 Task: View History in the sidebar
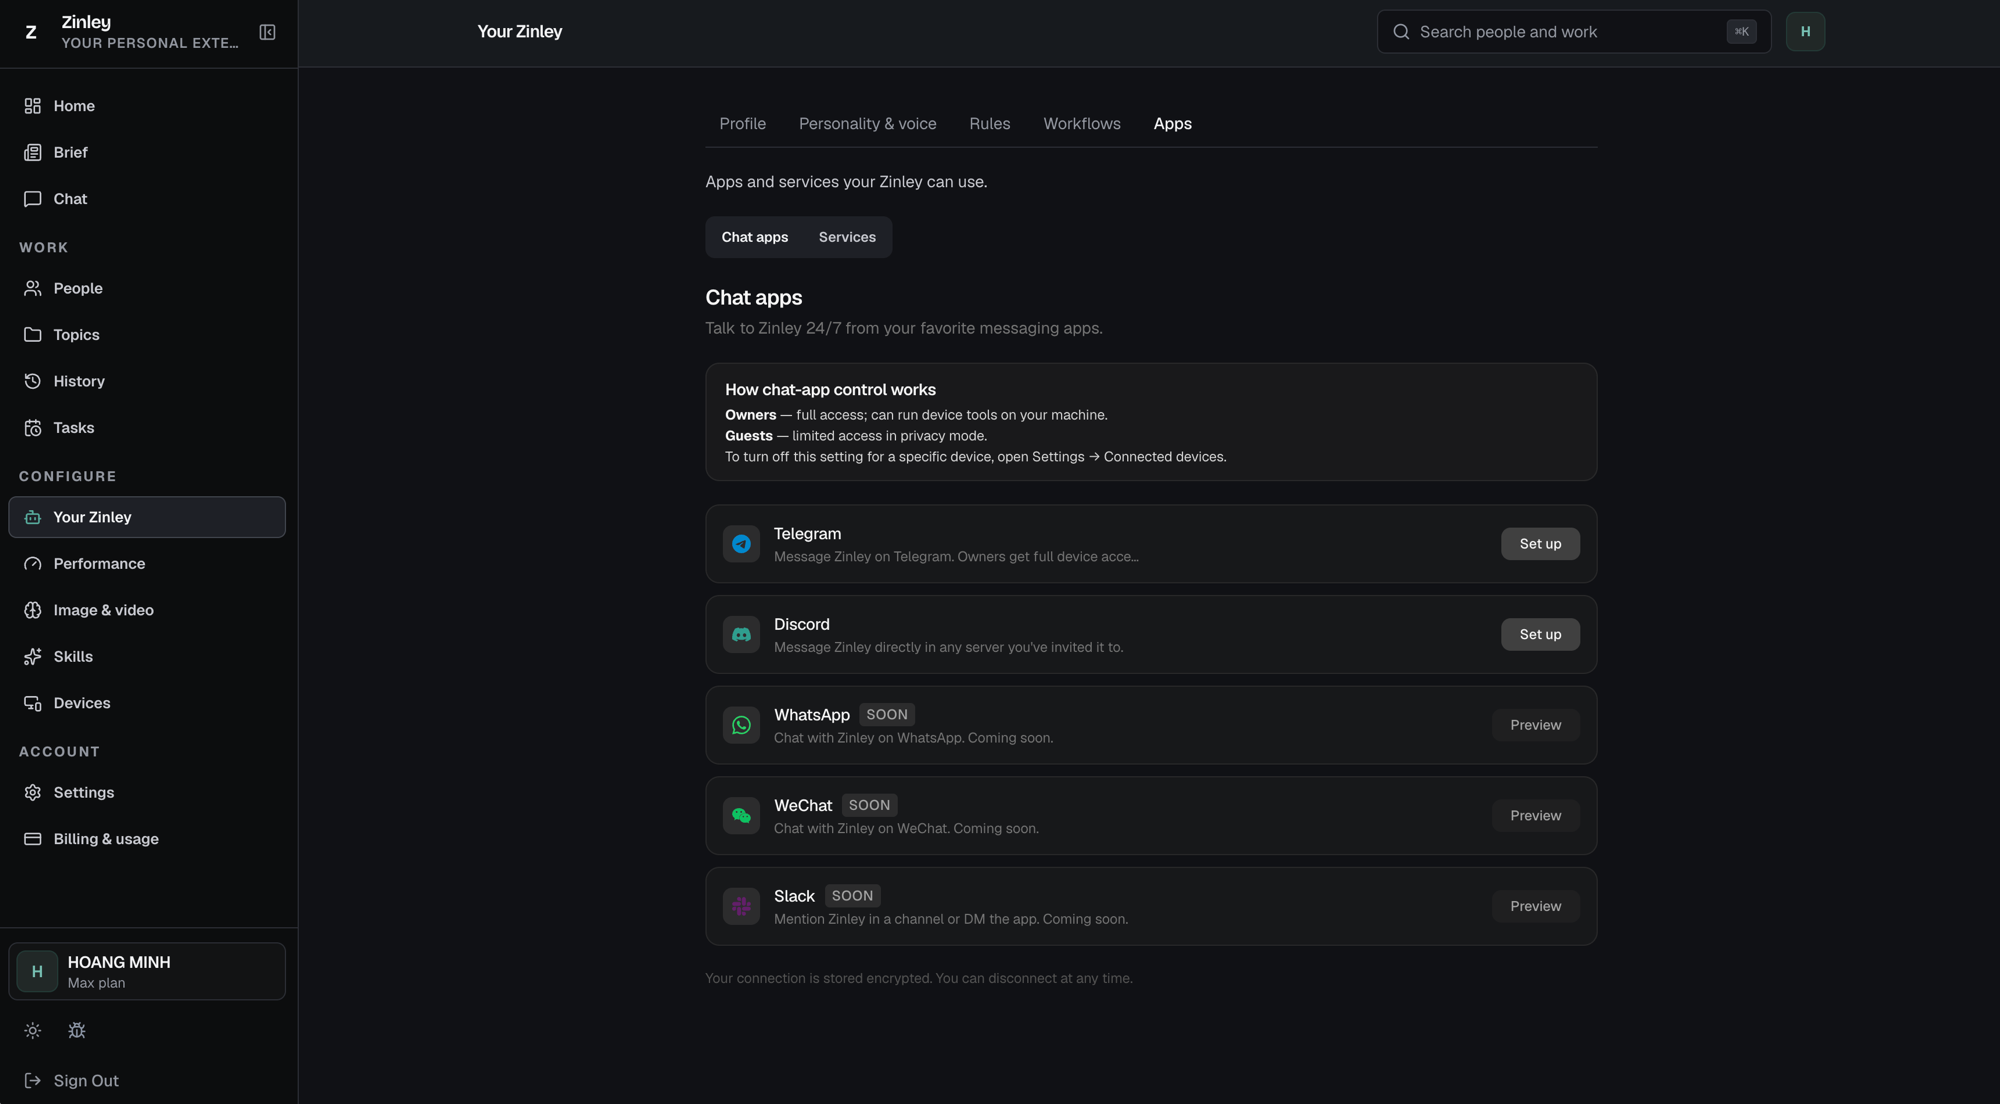(147, 381)
